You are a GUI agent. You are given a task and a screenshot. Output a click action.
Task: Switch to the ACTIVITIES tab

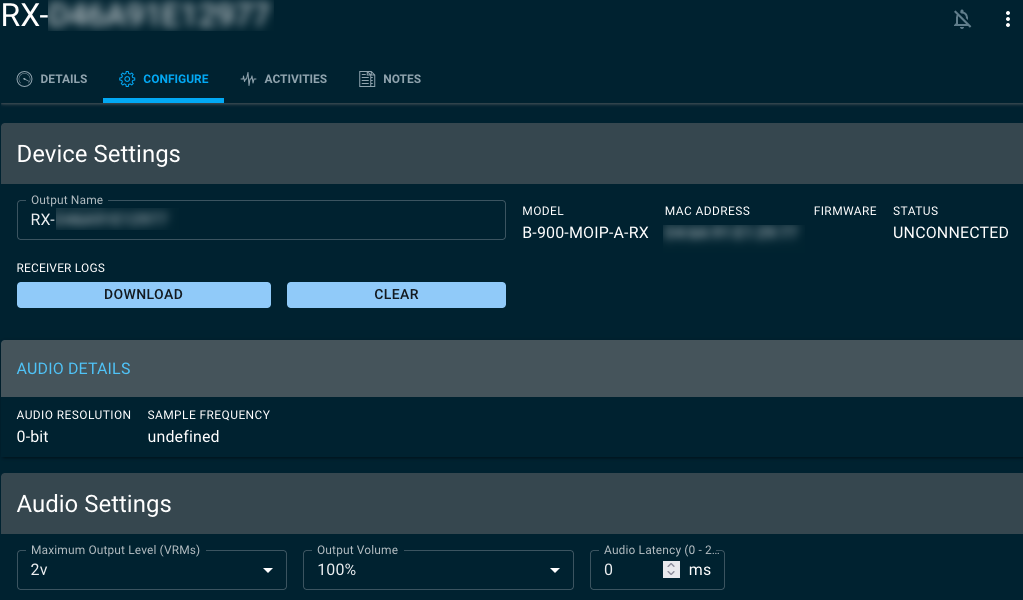click(x=293, y=78)
